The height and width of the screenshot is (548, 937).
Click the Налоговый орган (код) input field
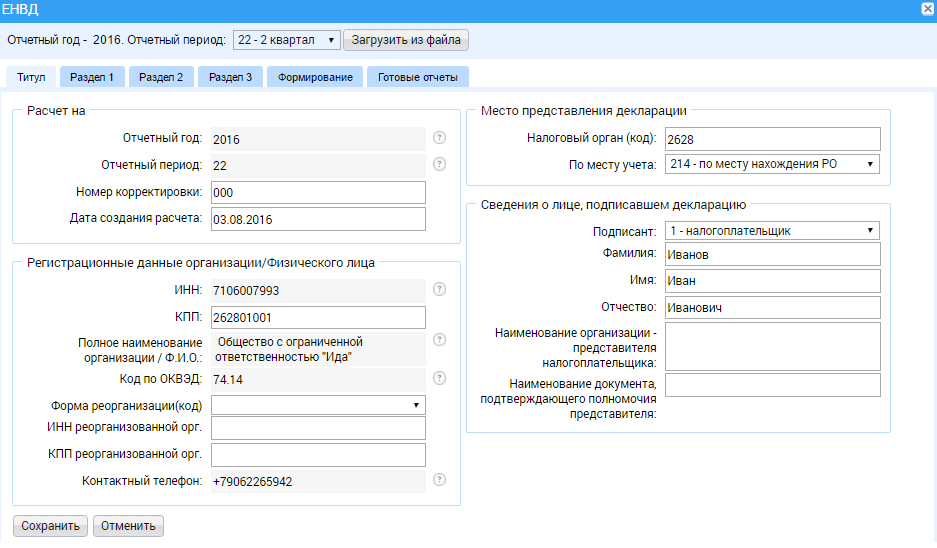773,139
